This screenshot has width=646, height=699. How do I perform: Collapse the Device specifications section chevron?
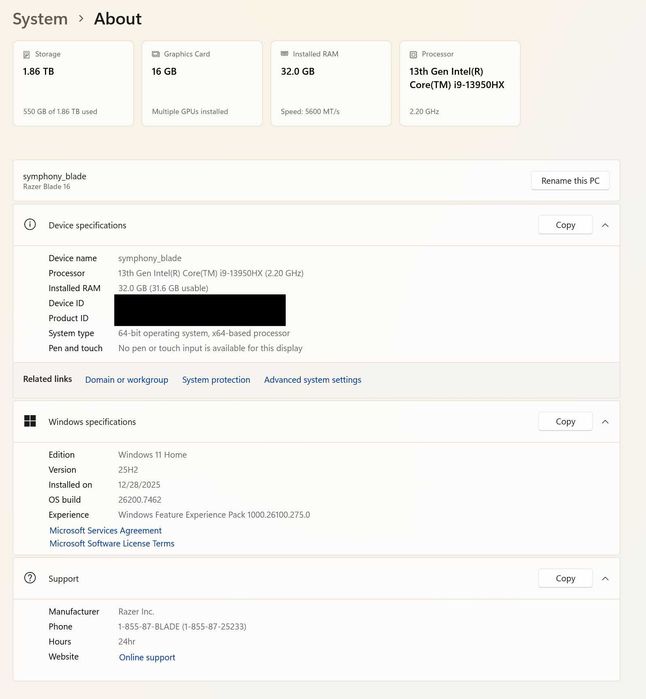pyautogui.click(x=605, y=225)
